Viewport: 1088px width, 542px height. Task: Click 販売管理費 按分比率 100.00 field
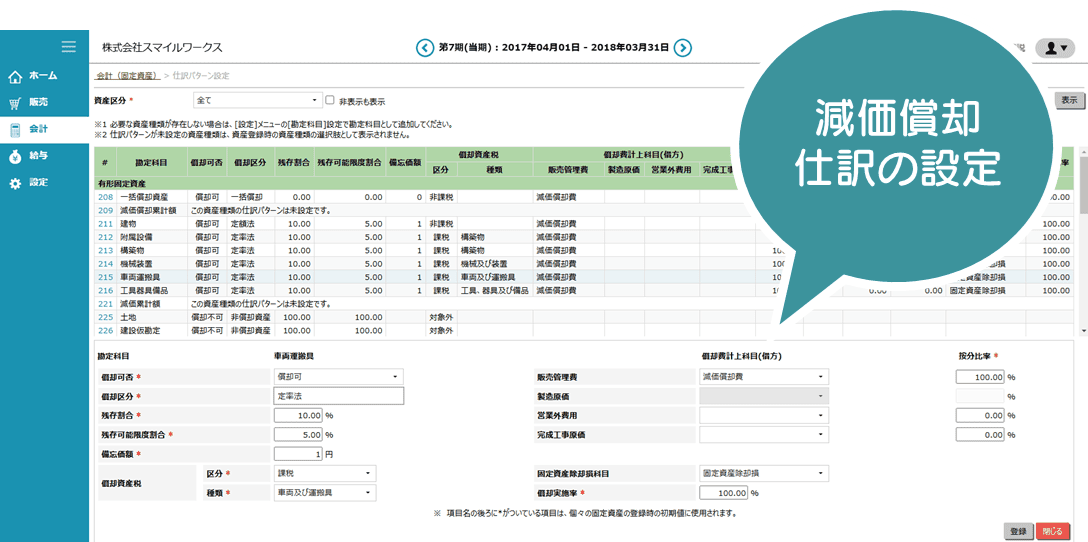(x=980, y=377)
